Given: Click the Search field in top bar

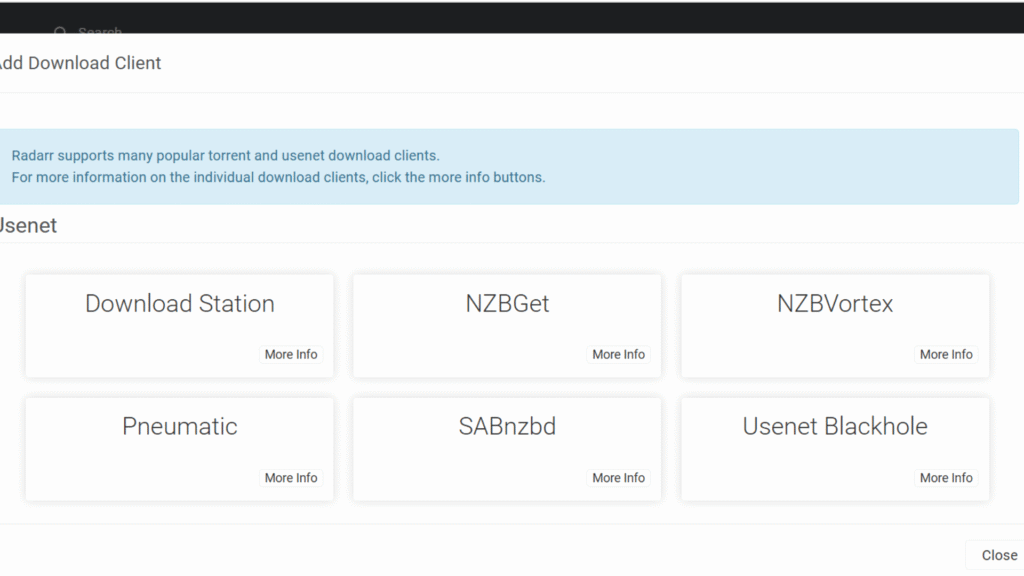Looking at the screenshot, I should point(100,31).
